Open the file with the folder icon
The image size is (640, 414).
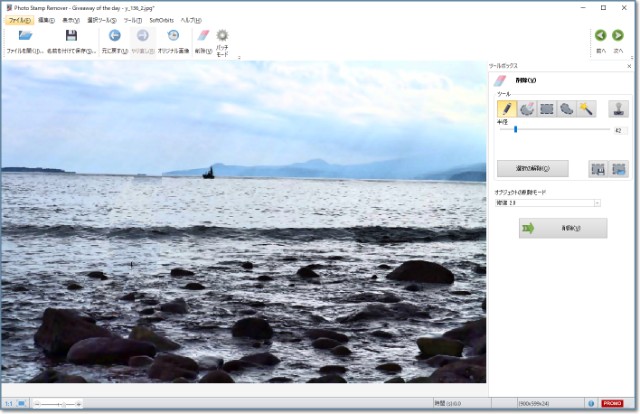24,40
